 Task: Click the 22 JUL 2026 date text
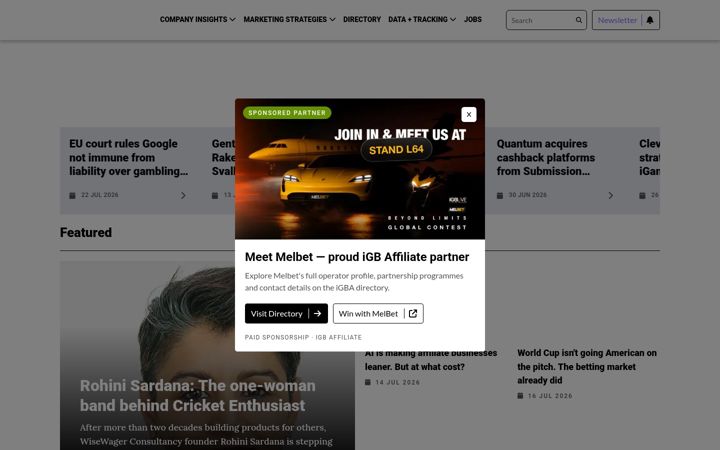coord(100,195)
